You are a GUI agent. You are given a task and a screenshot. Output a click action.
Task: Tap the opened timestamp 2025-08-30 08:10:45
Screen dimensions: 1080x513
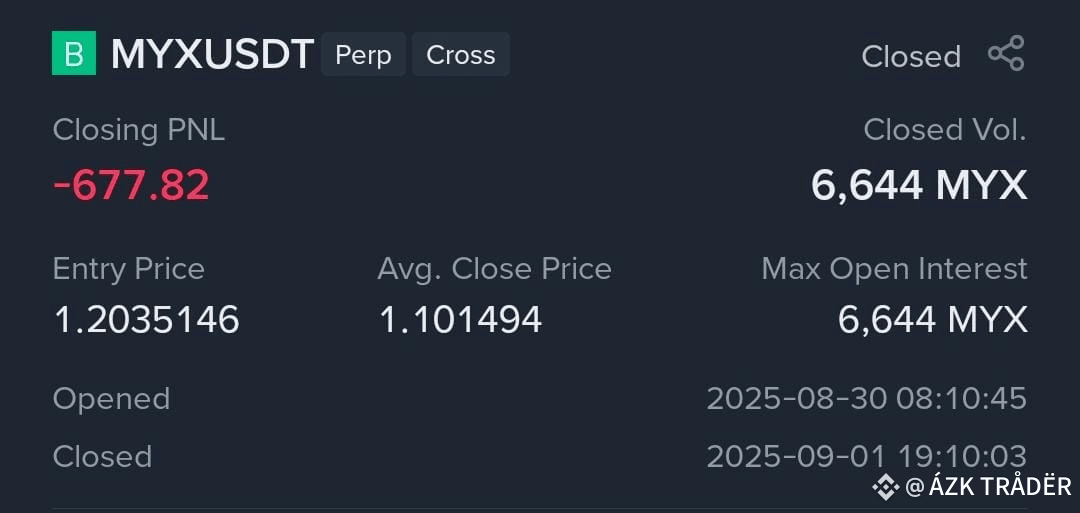[x=866, y=399]
